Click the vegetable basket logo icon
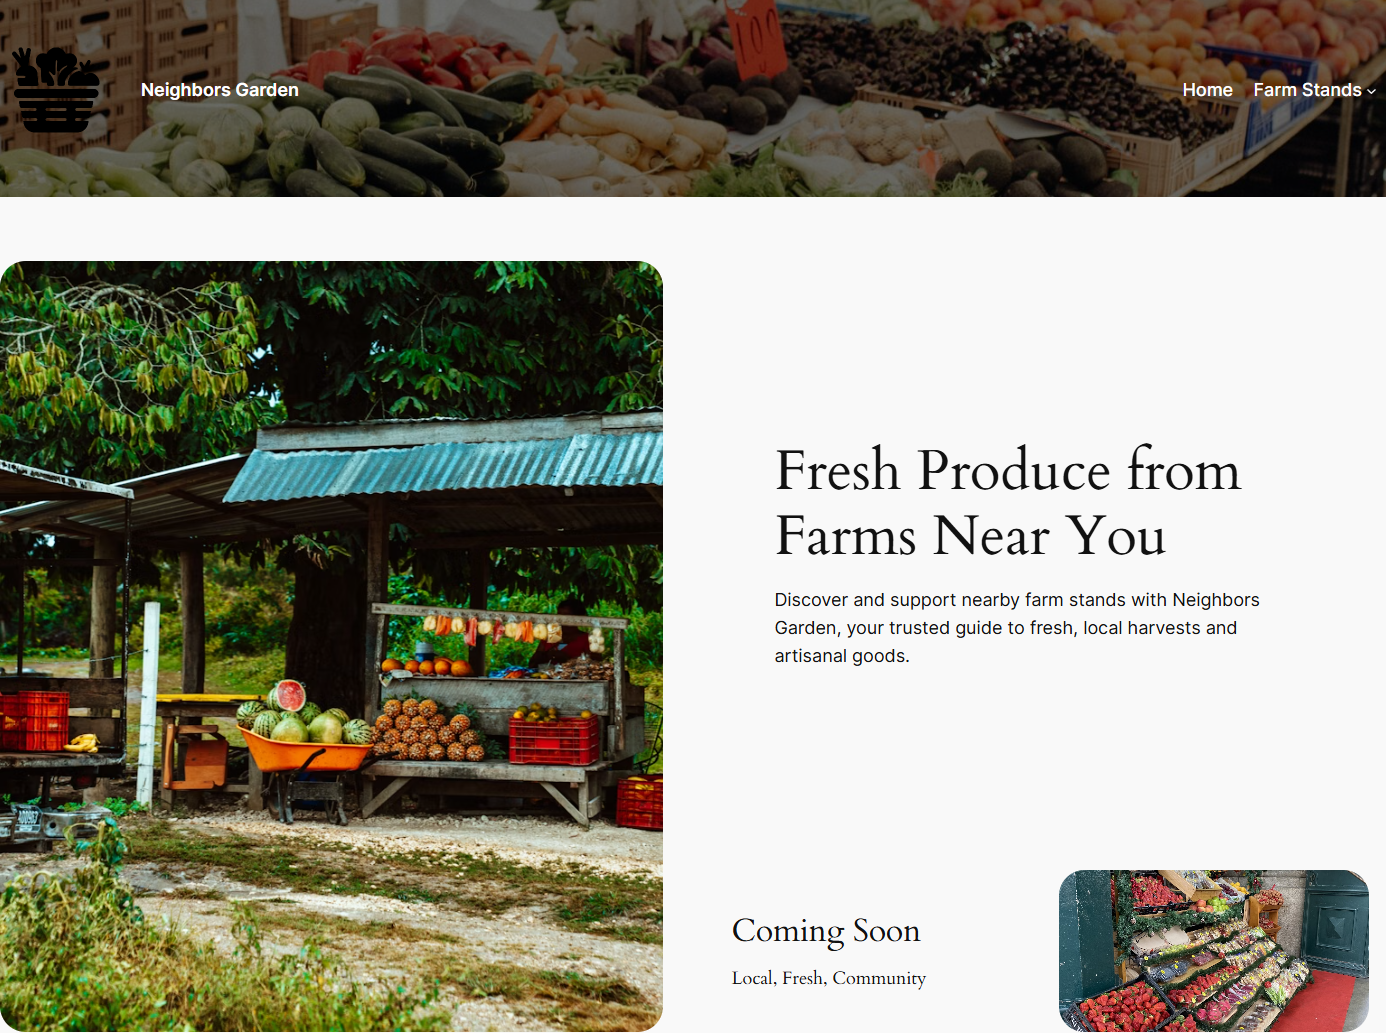 (56, 90)
